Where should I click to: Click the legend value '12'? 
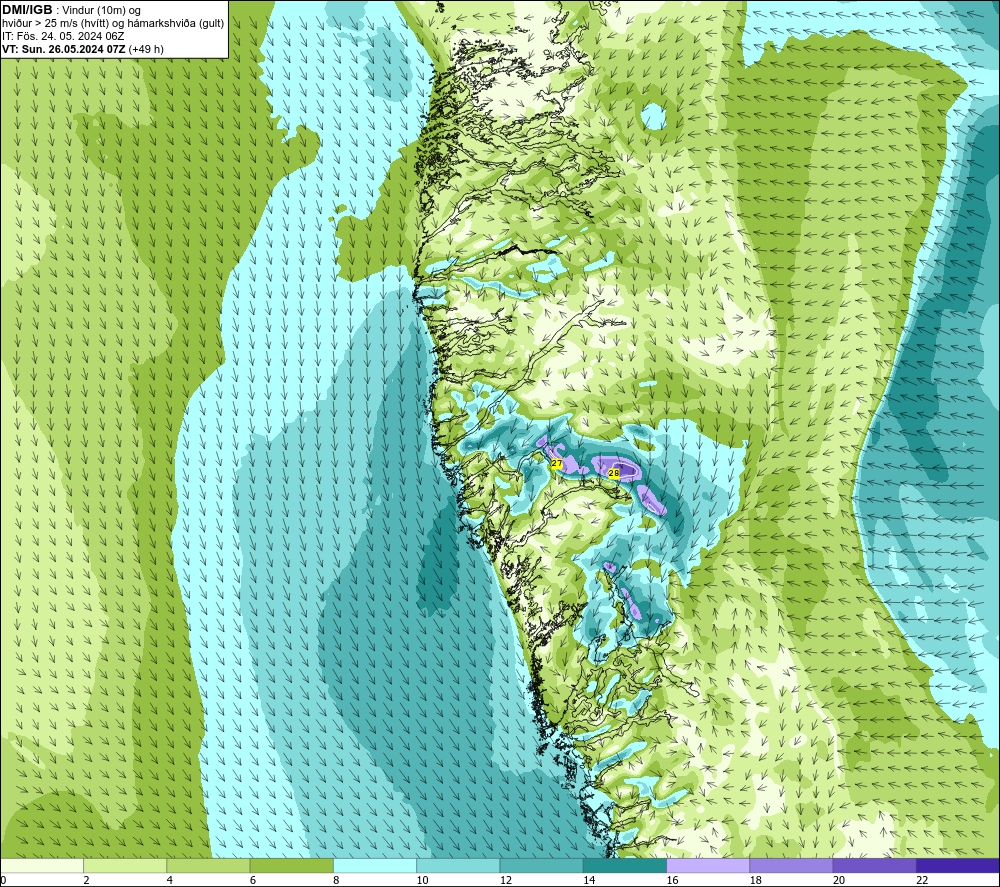point(506,880)
